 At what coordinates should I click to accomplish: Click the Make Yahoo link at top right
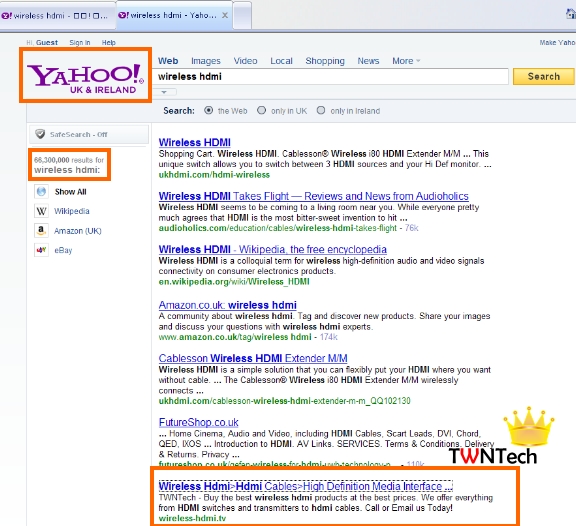[x=557, y=43]
